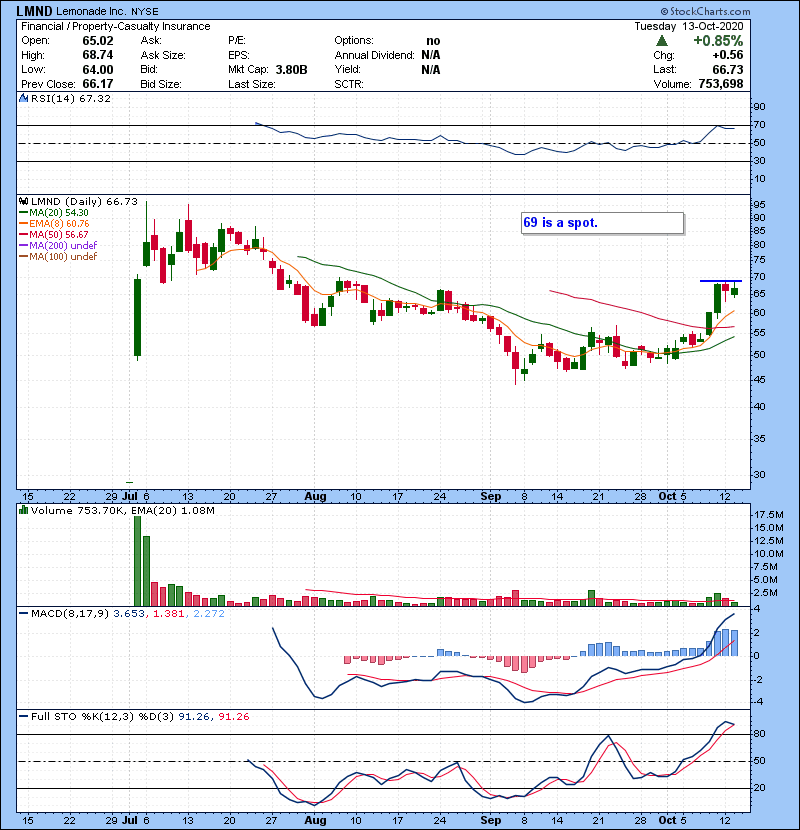Click the Prev Close value 66.17

[97, 84]
